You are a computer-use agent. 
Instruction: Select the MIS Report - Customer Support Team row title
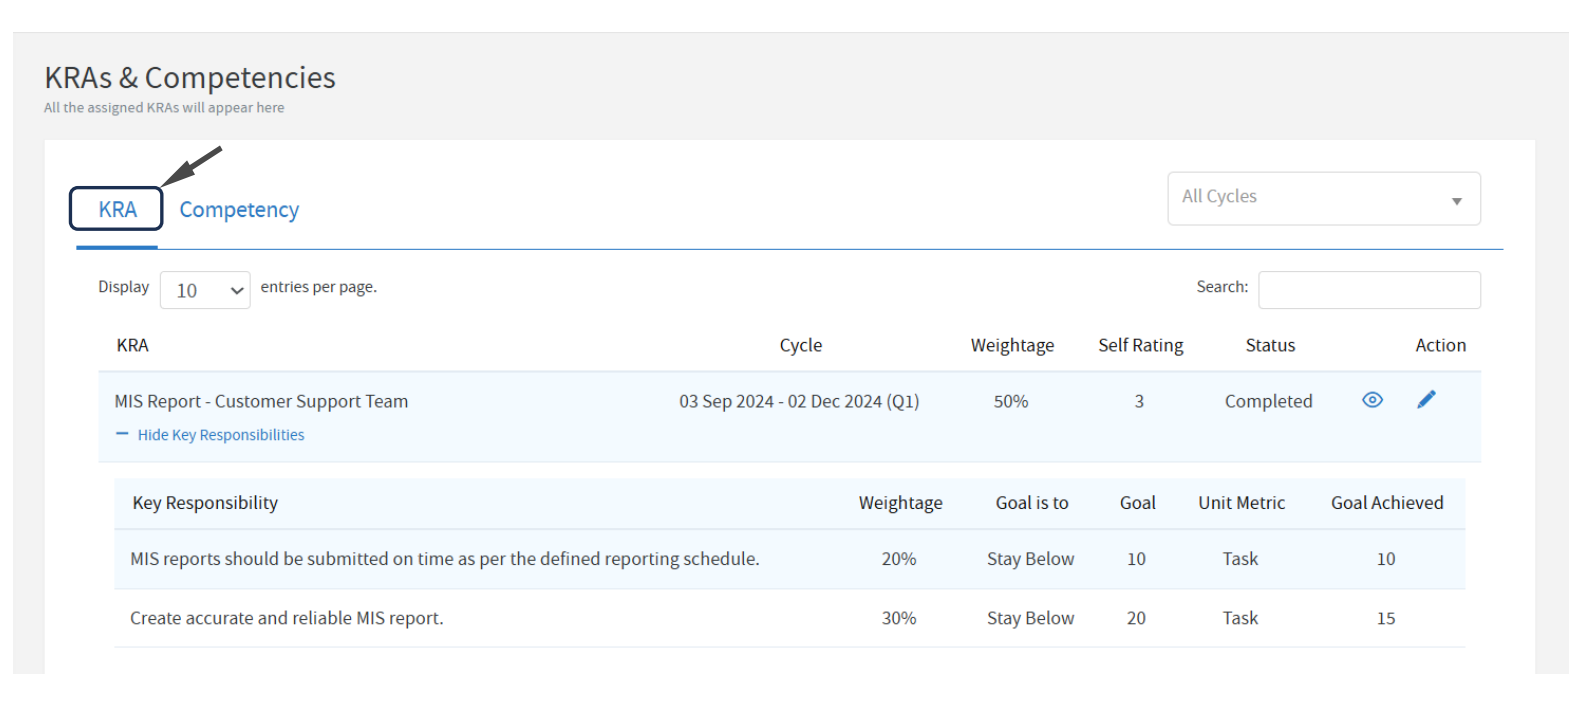coord(261,401)
